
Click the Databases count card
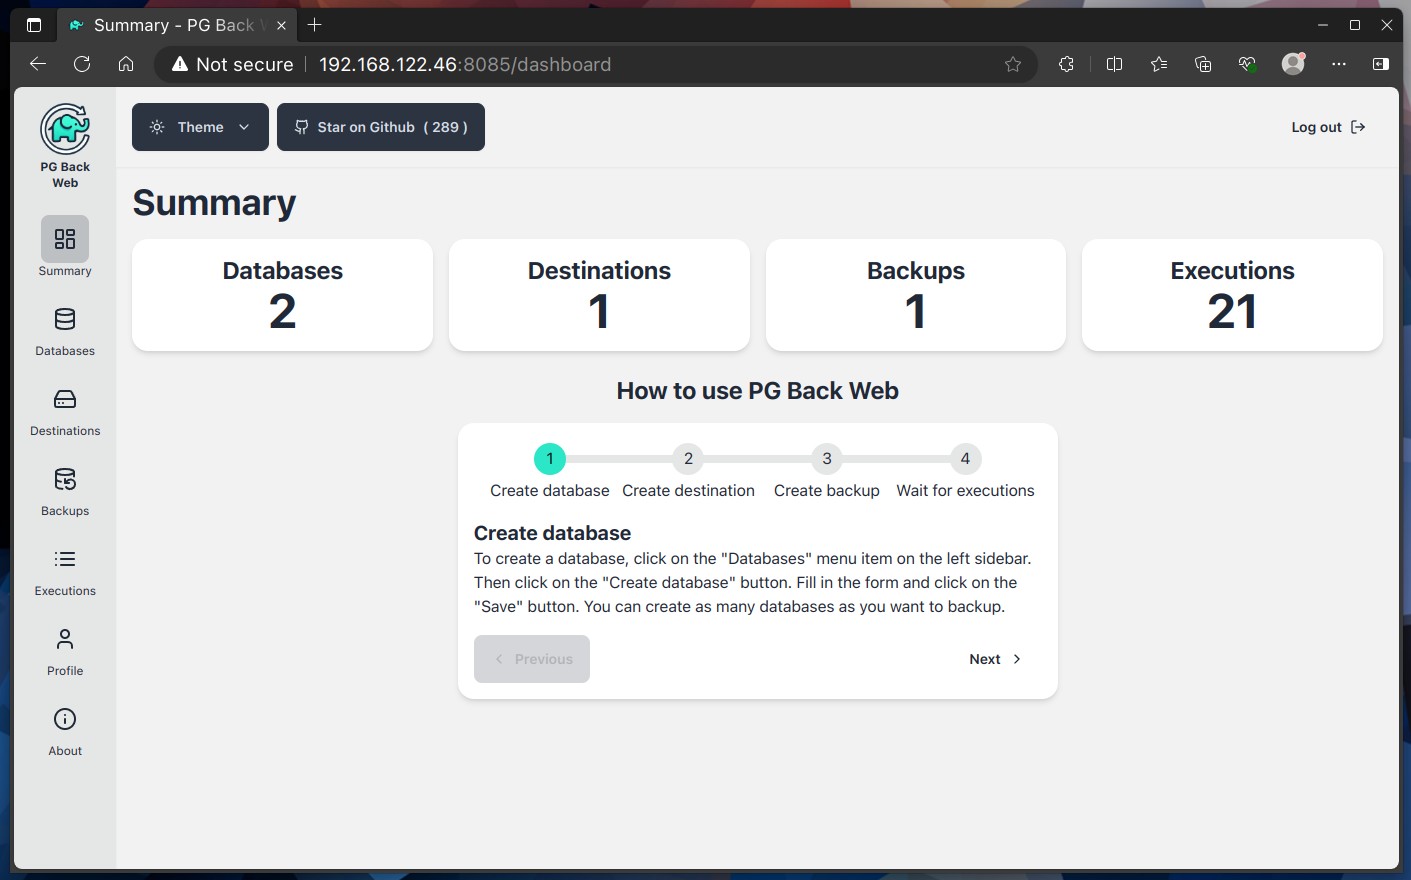[283, 295]
